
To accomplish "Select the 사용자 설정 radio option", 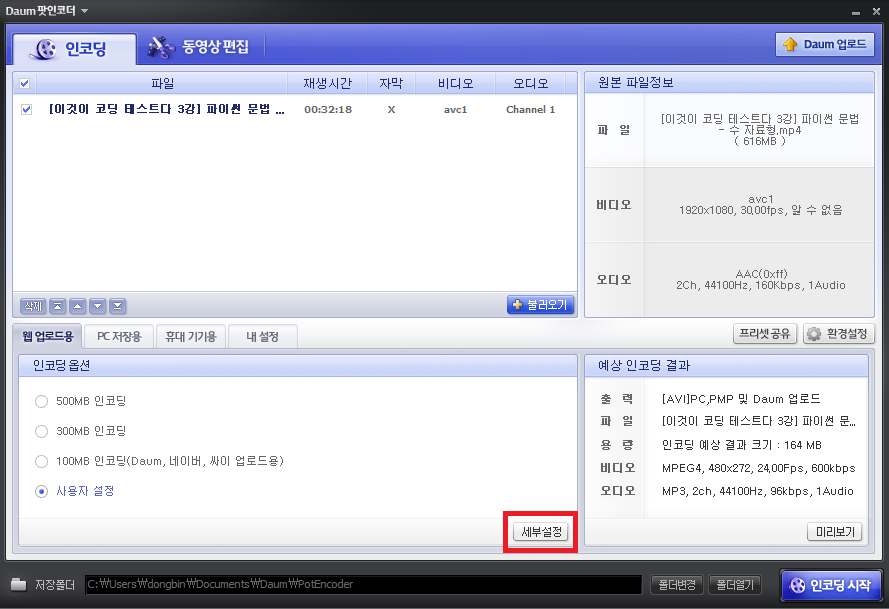I will (41, 491).
